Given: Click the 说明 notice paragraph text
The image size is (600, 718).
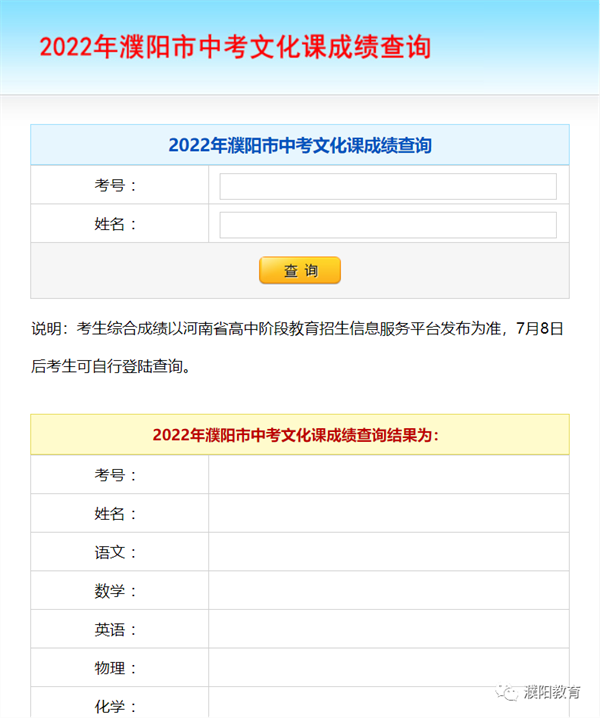Looking at the screenshot, I should pyautogui.click(x=297, y=347).
